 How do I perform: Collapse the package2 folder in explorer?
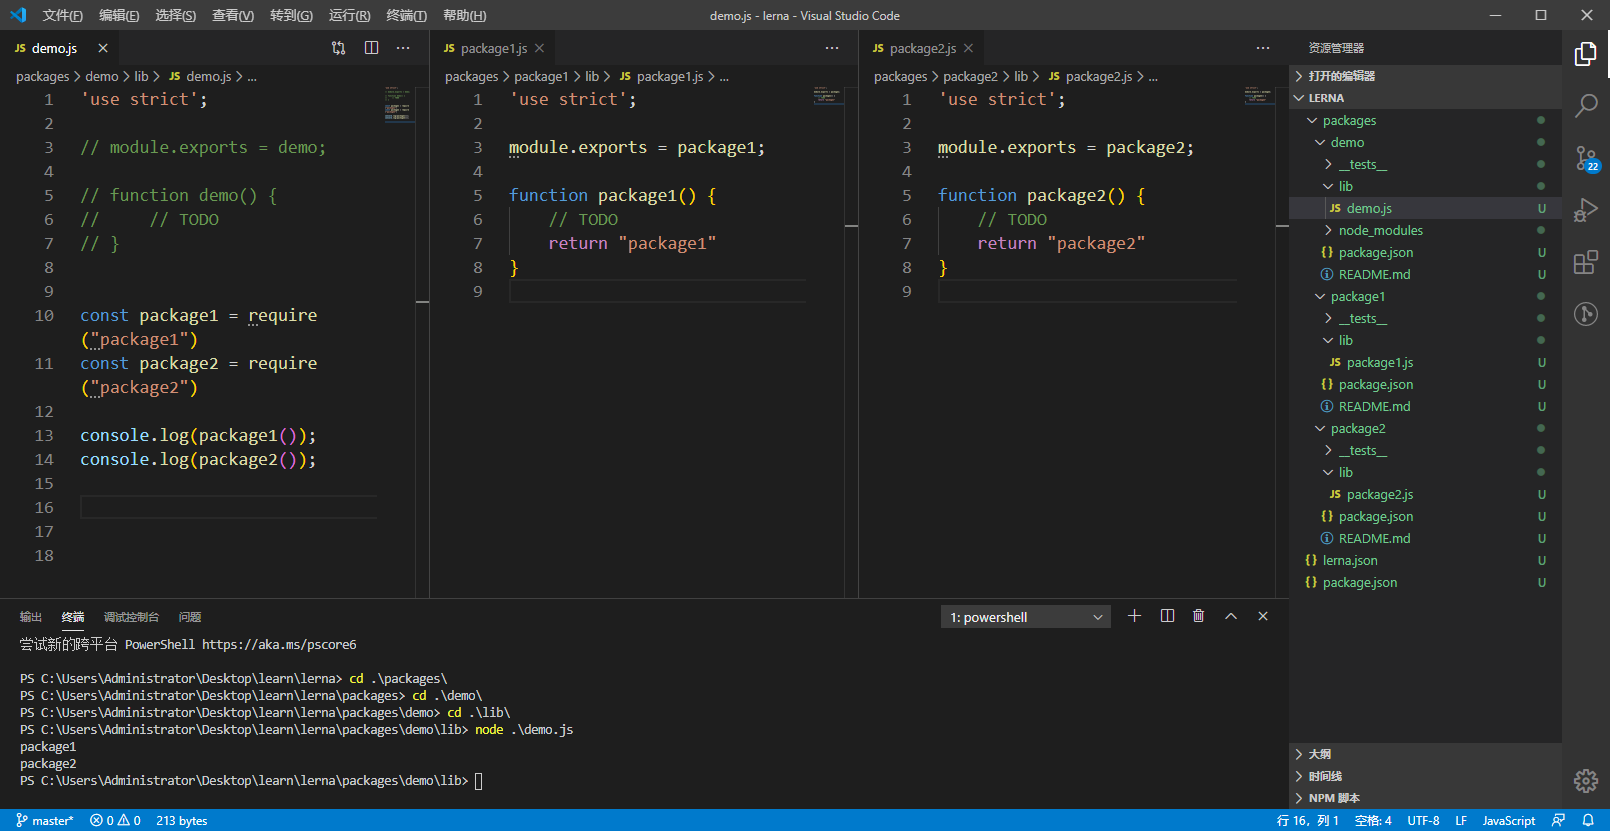pos(1425,428)
